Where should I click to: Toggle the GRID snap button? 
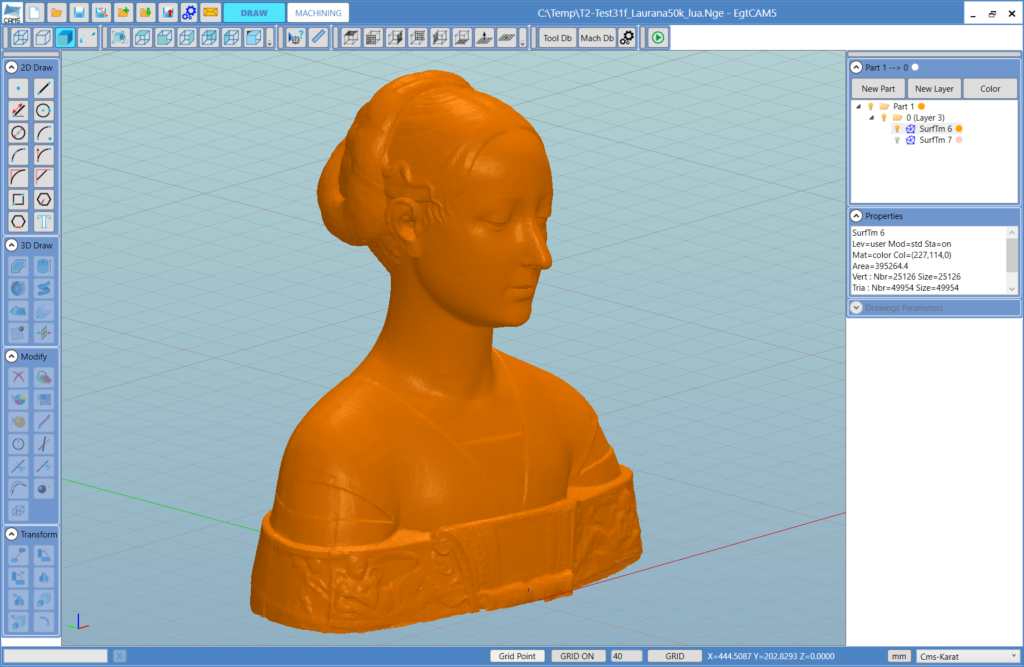point(675,656)
